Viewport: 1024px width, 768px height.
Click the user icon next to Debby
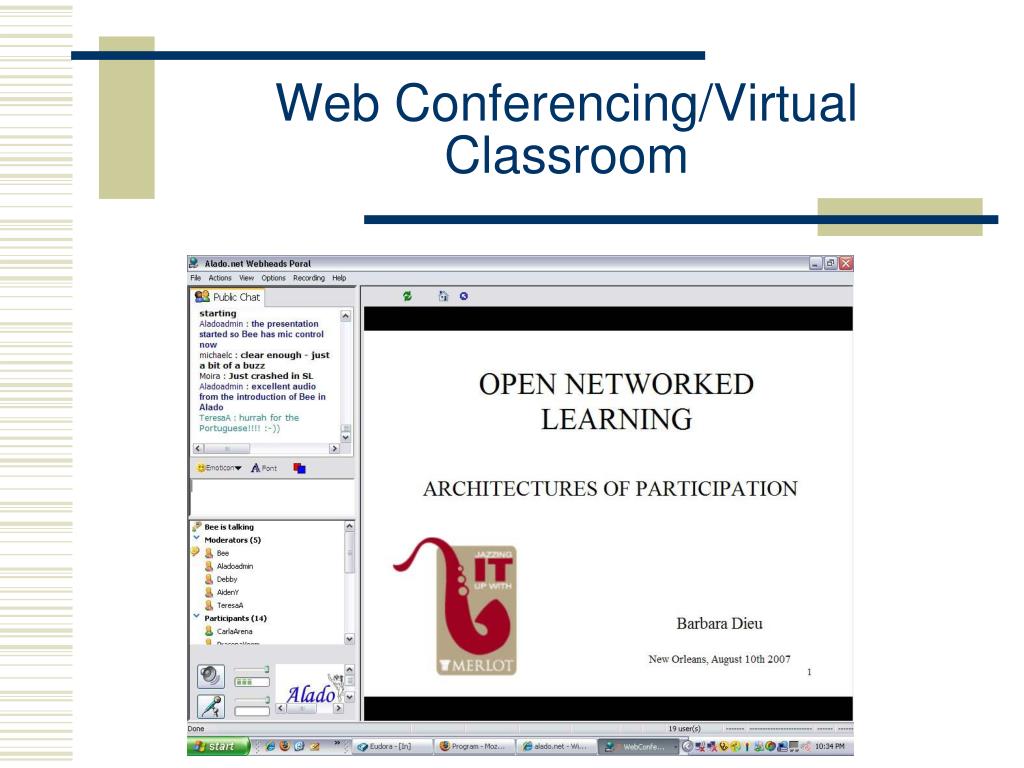[x=209, y=579]
